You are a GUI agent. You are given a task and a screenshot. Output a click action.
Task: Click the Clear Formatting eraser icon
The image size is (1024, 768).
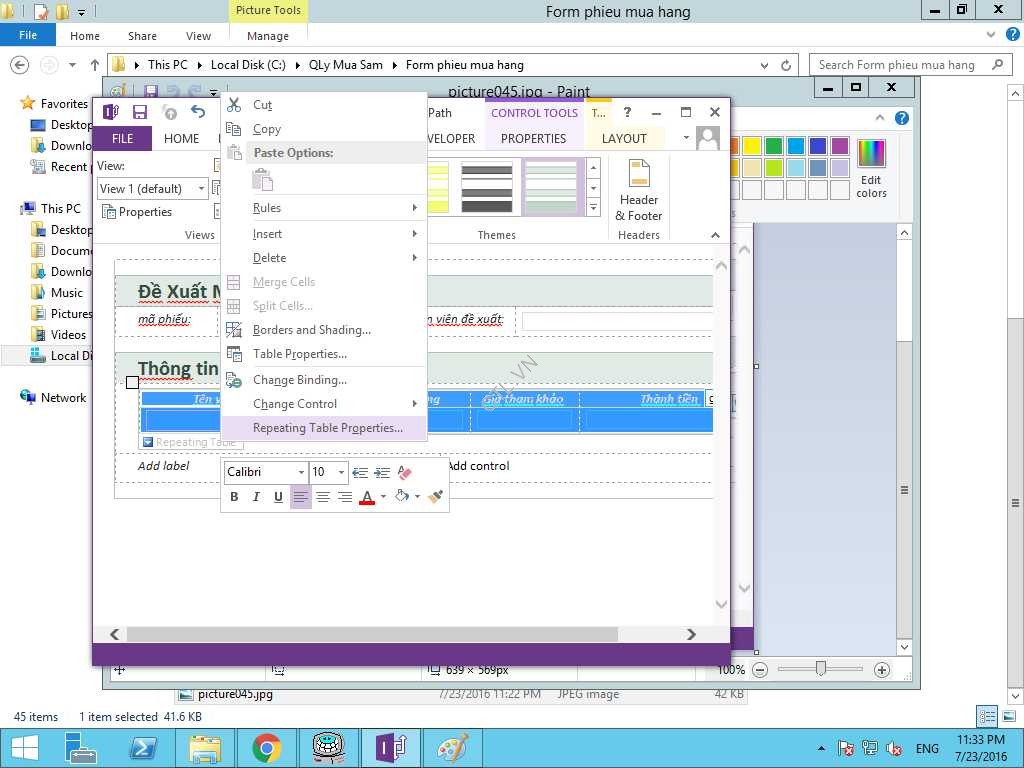pos(404,472)
